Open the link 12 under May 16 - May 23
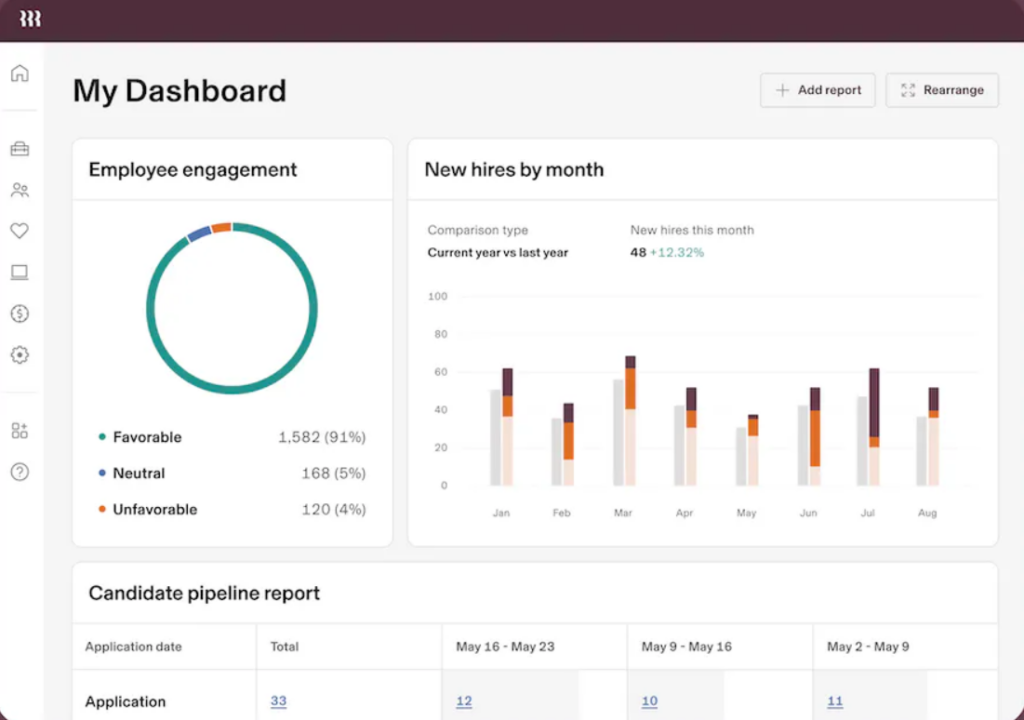This screenshot has height=720, width=1024. click(464, 701)
